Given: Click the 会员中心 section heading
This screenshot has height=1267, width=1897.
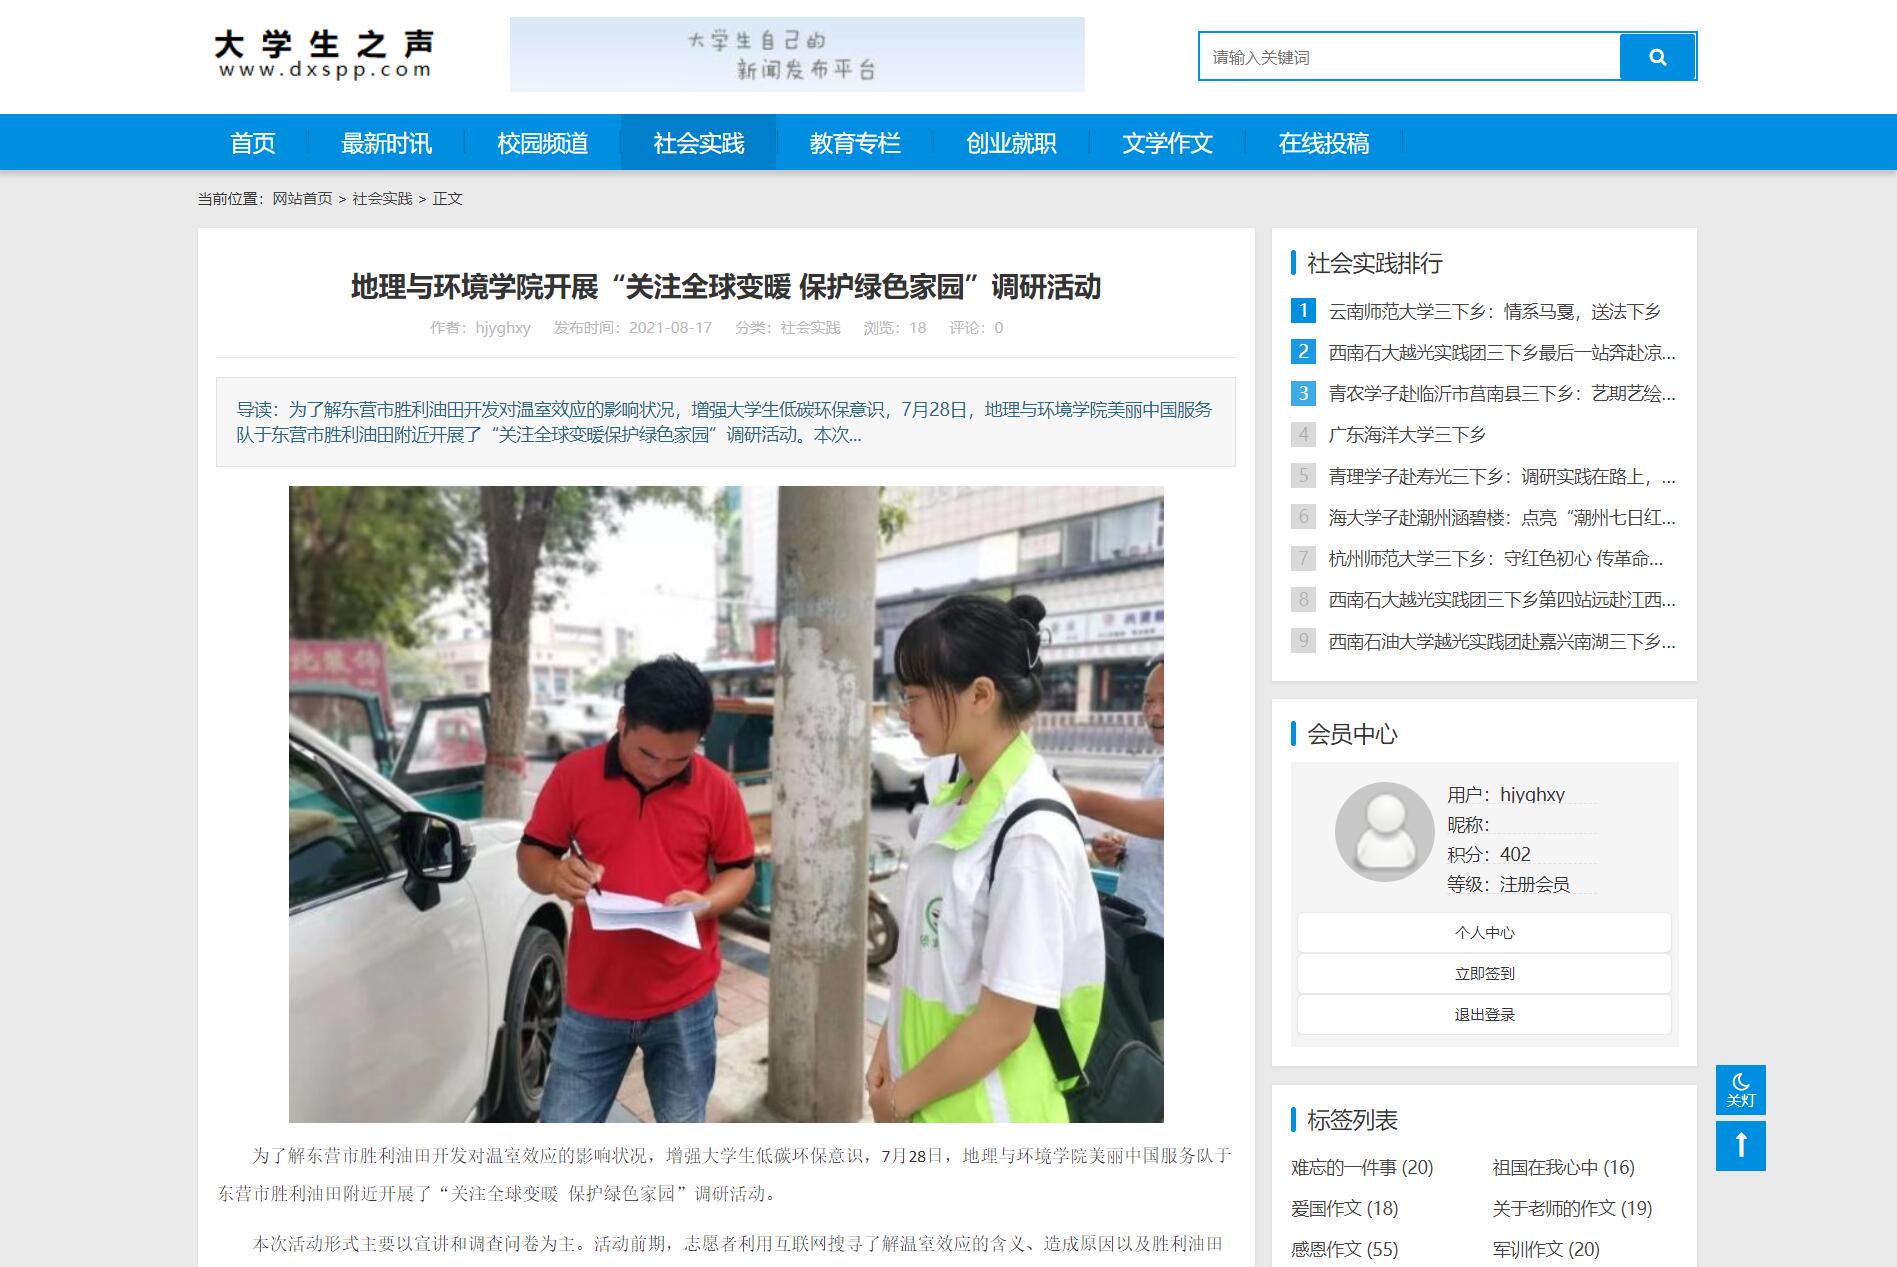Looking at the screenshot, I should [1352, 734].
